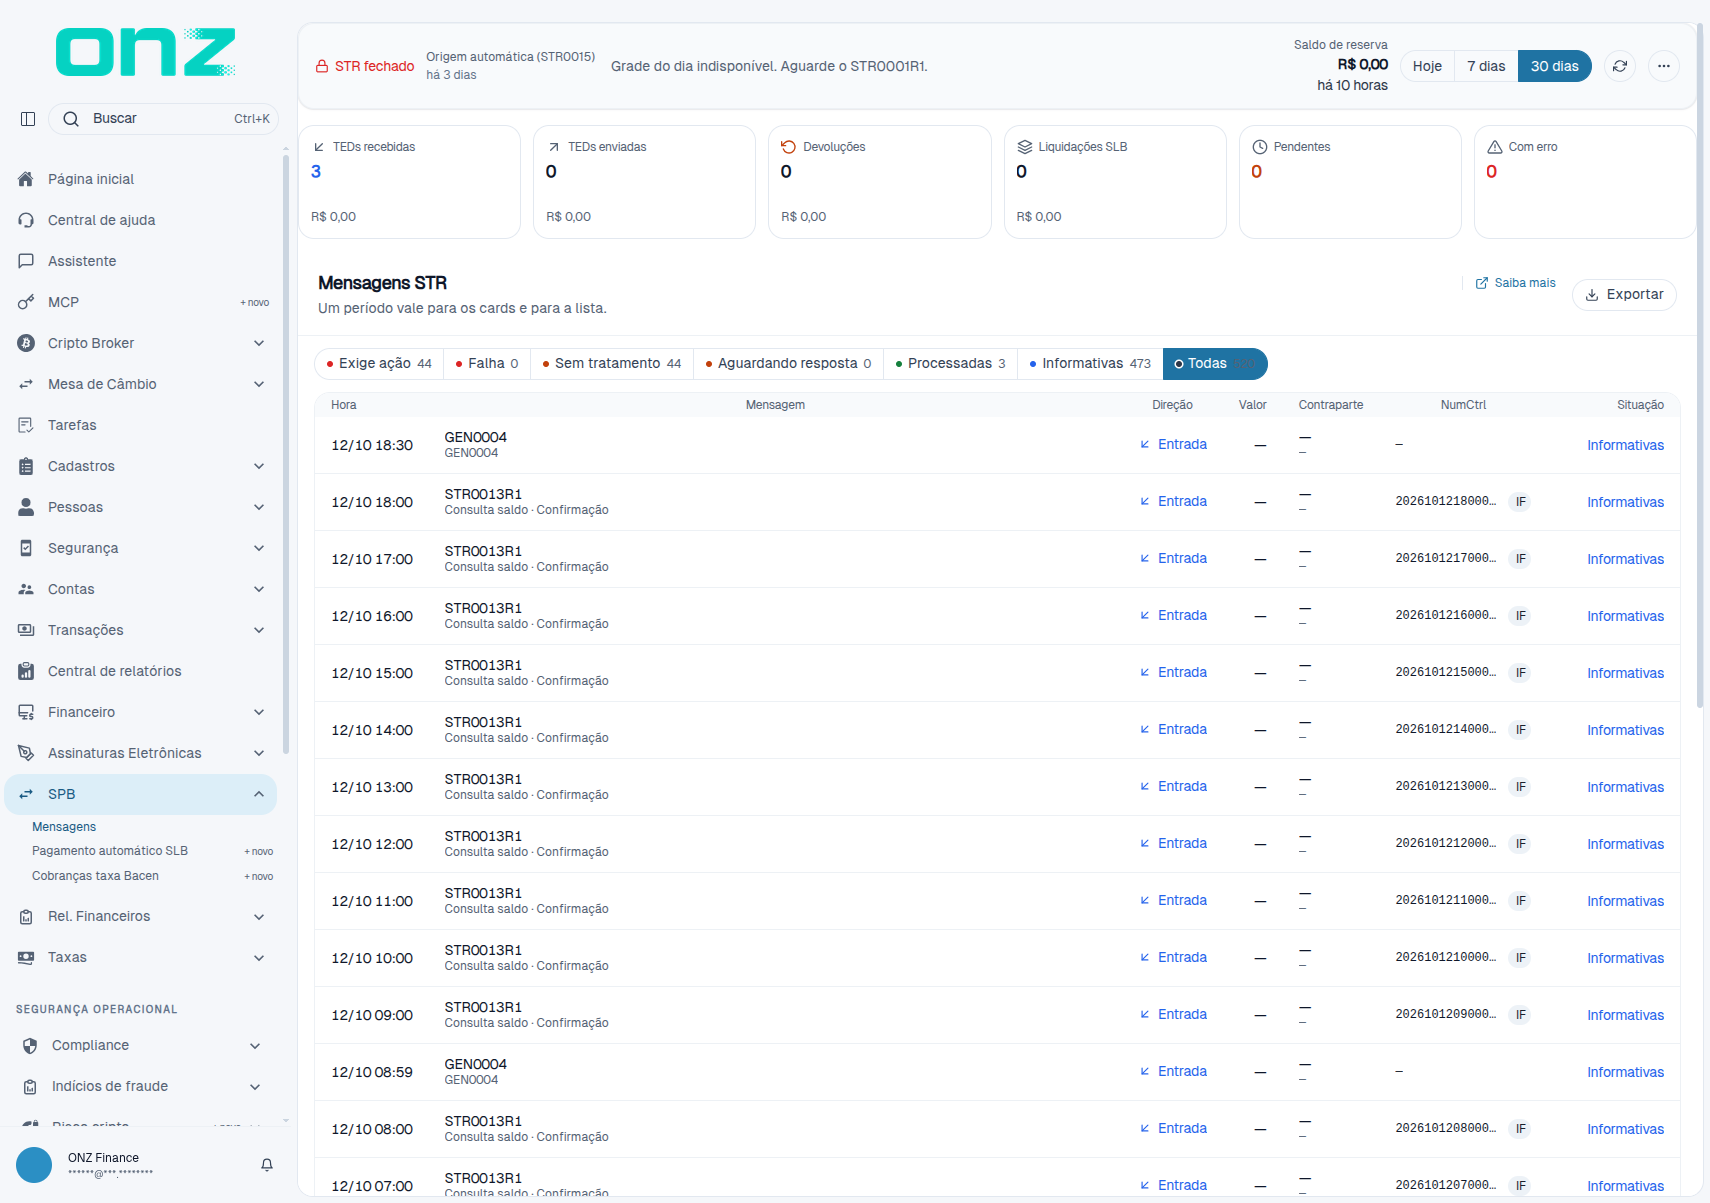This screenshot has width=1710, height=1203.
Task: Show the Todas messages tab
Action: click(1215, 364)
